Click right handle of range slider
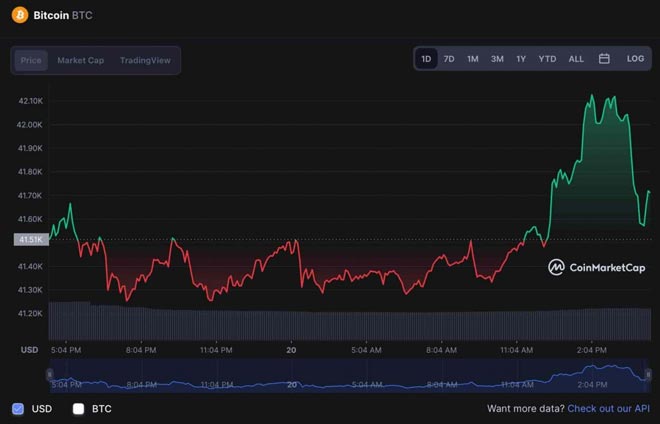The height and width of the screenshot is (424, 660). 650,374
